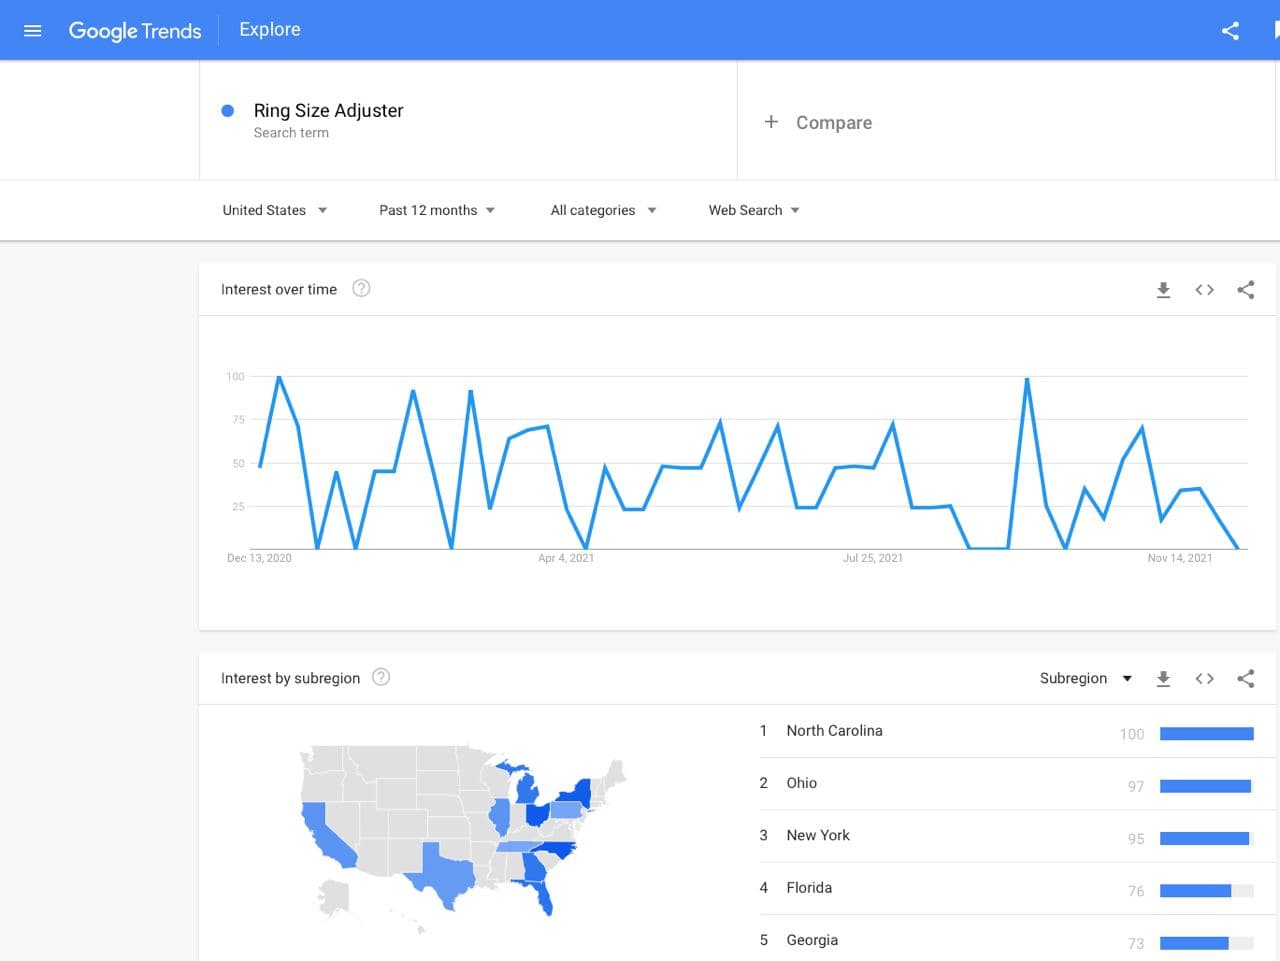
Task: Share the Interest over time chart
Action: pyautogui.click(x=1245, y=289)
